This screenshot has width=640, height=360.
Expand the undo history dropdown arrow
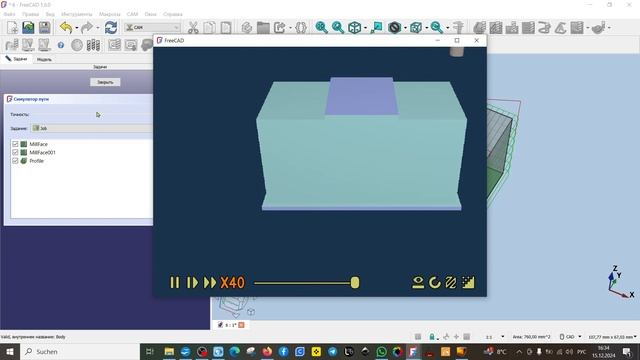click(76, 28)
